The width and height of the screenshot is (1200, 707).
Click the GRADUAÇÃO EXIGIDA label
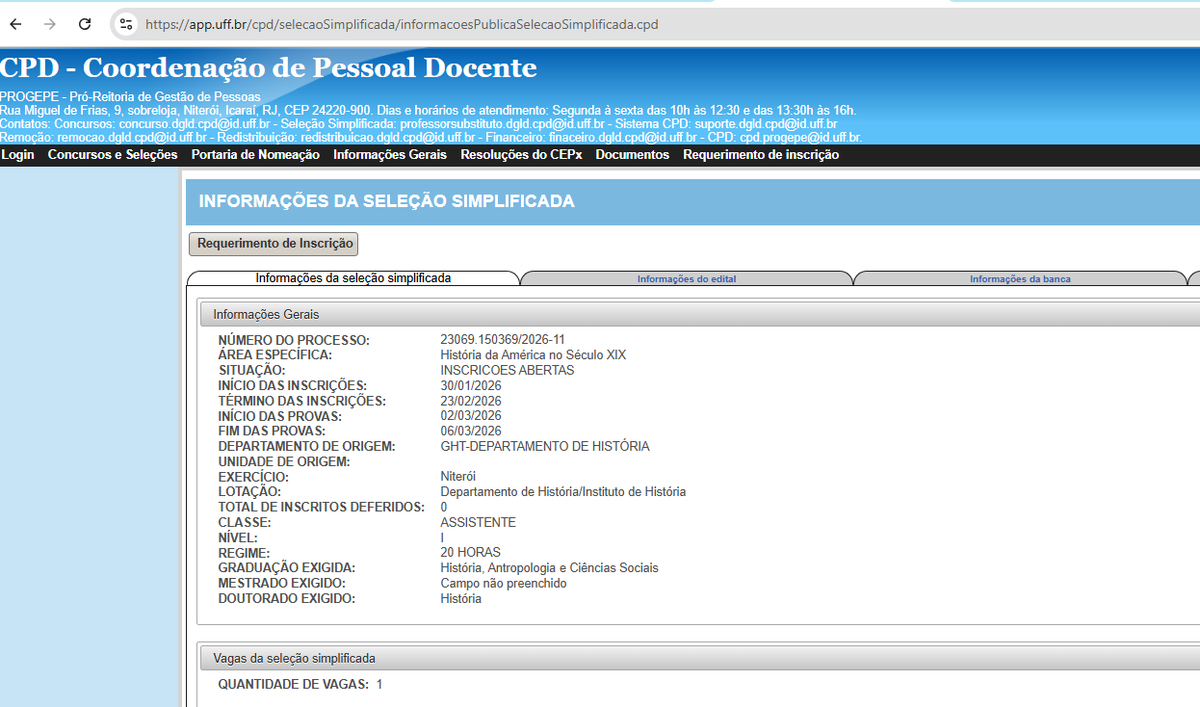tap(287, 569)
